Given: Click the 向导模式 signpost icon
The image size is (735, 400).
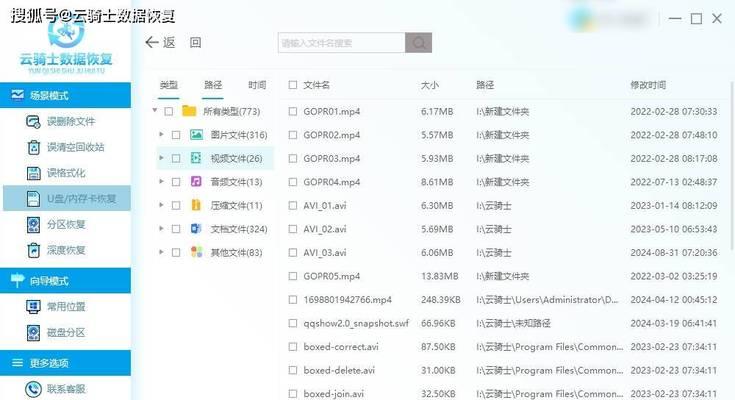Looking at the screenshot, I should click(17, 280).
